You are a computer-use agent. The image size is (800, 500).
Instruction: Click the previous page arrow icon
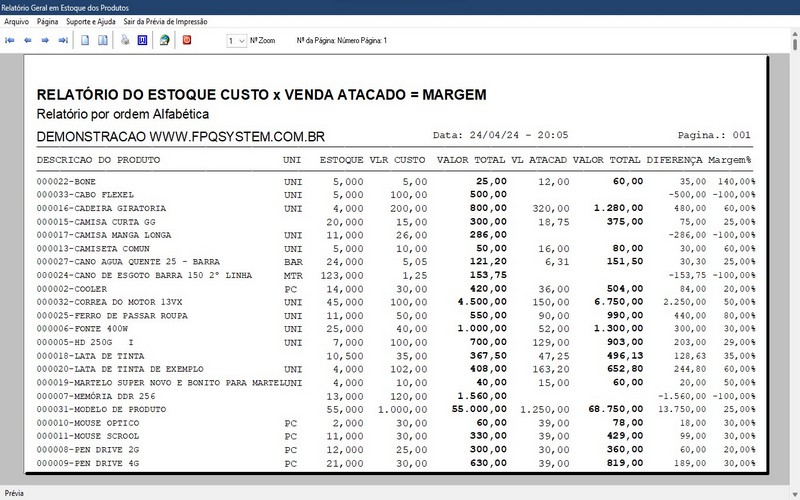click(28, 40)
